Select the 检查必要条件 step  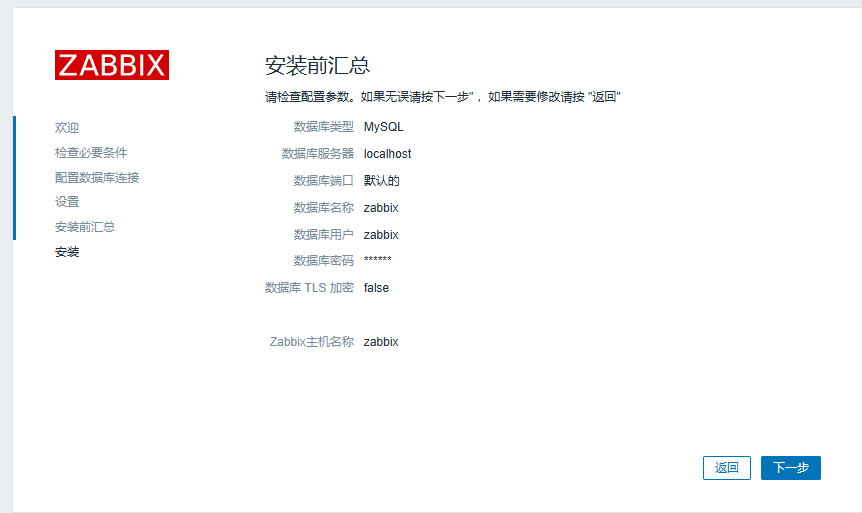click(91, 153)
